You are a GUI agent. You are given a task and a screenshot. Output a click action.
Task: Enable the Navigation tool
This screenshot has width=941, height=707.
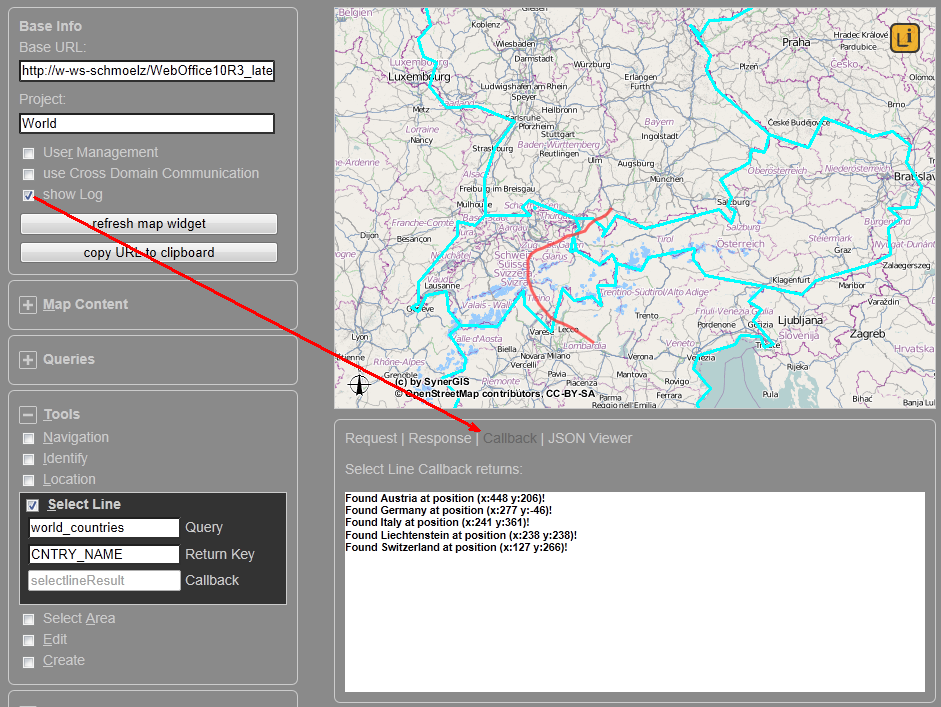point(28,437)
